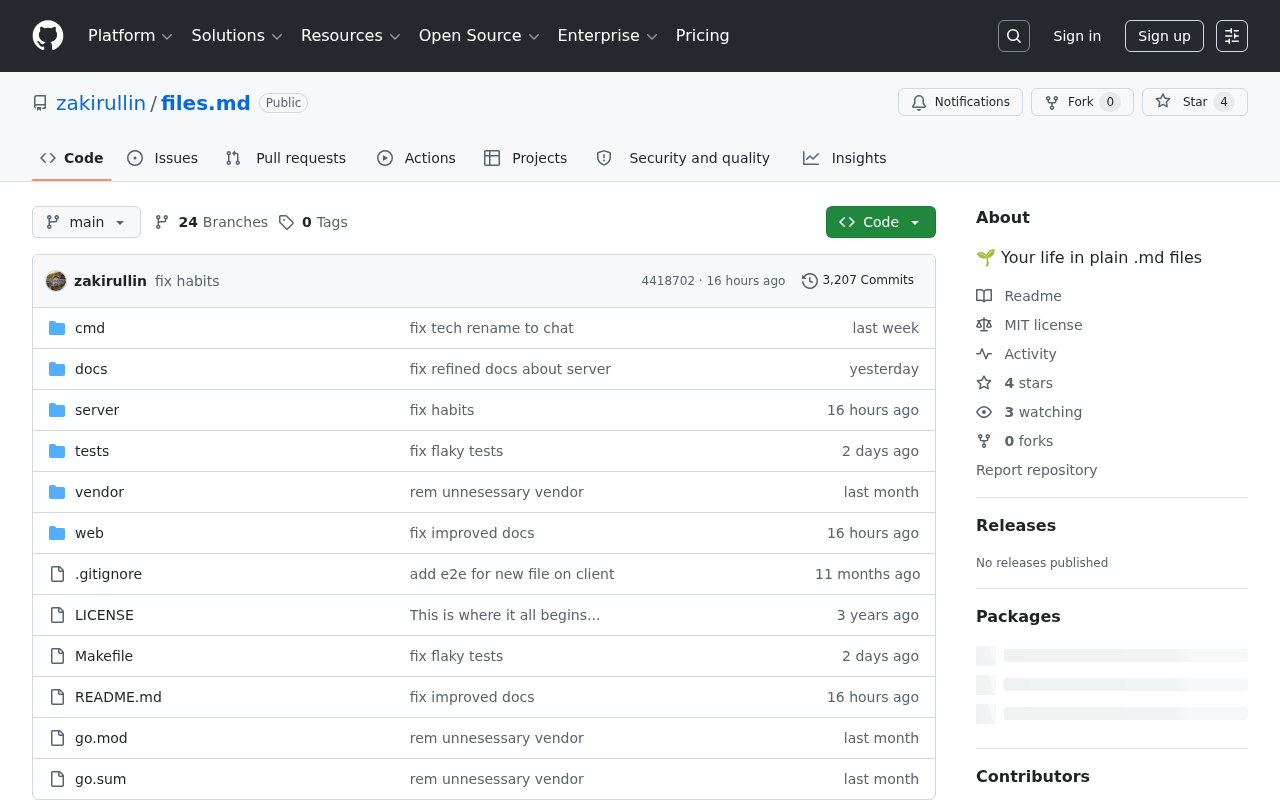The width and height of the screenshot is (1280, 800).
Task: Click the Makefile file icon
Action: pos(57,656)
